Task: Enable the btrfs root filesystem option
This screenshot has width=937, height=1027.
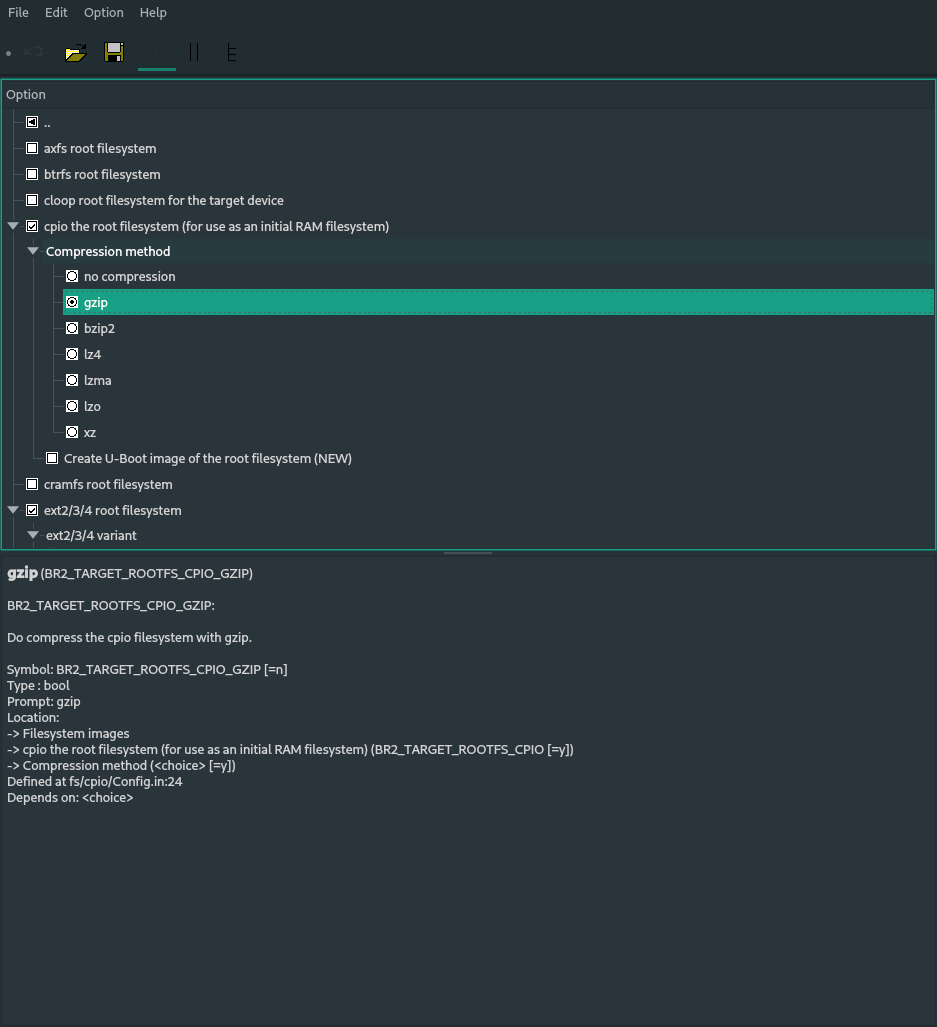Action: tap(32, 174)
